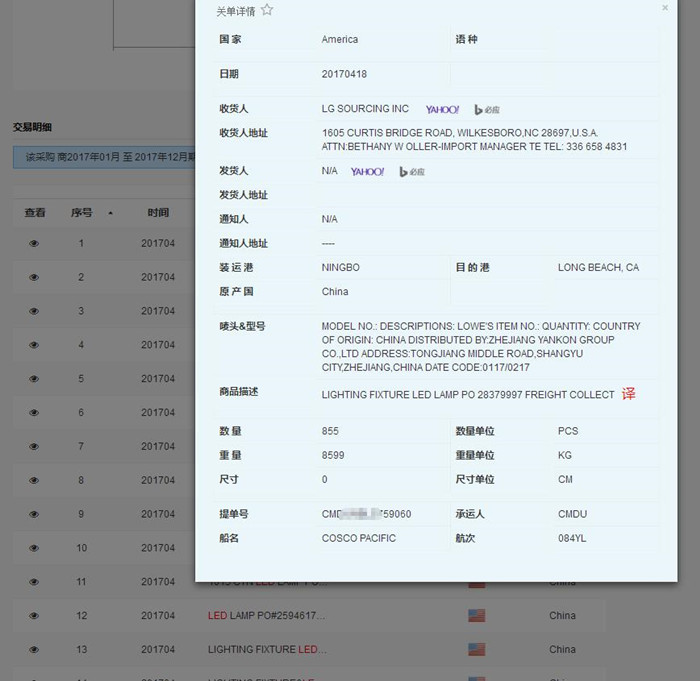700x681 pixels.
Task: Select size unit CM
Action: click(565, 479)
